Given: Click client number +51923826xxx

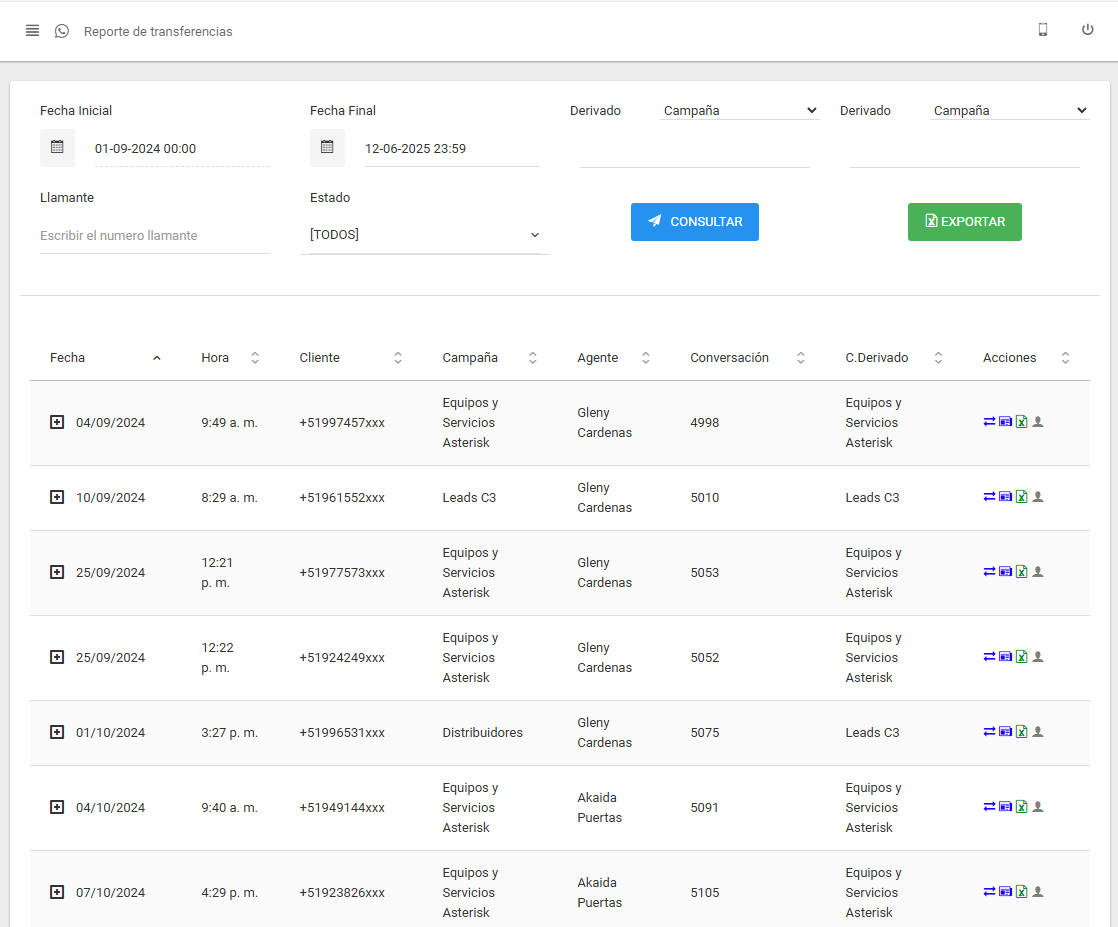Looking at the screenshot, I should tap(342, 893).
